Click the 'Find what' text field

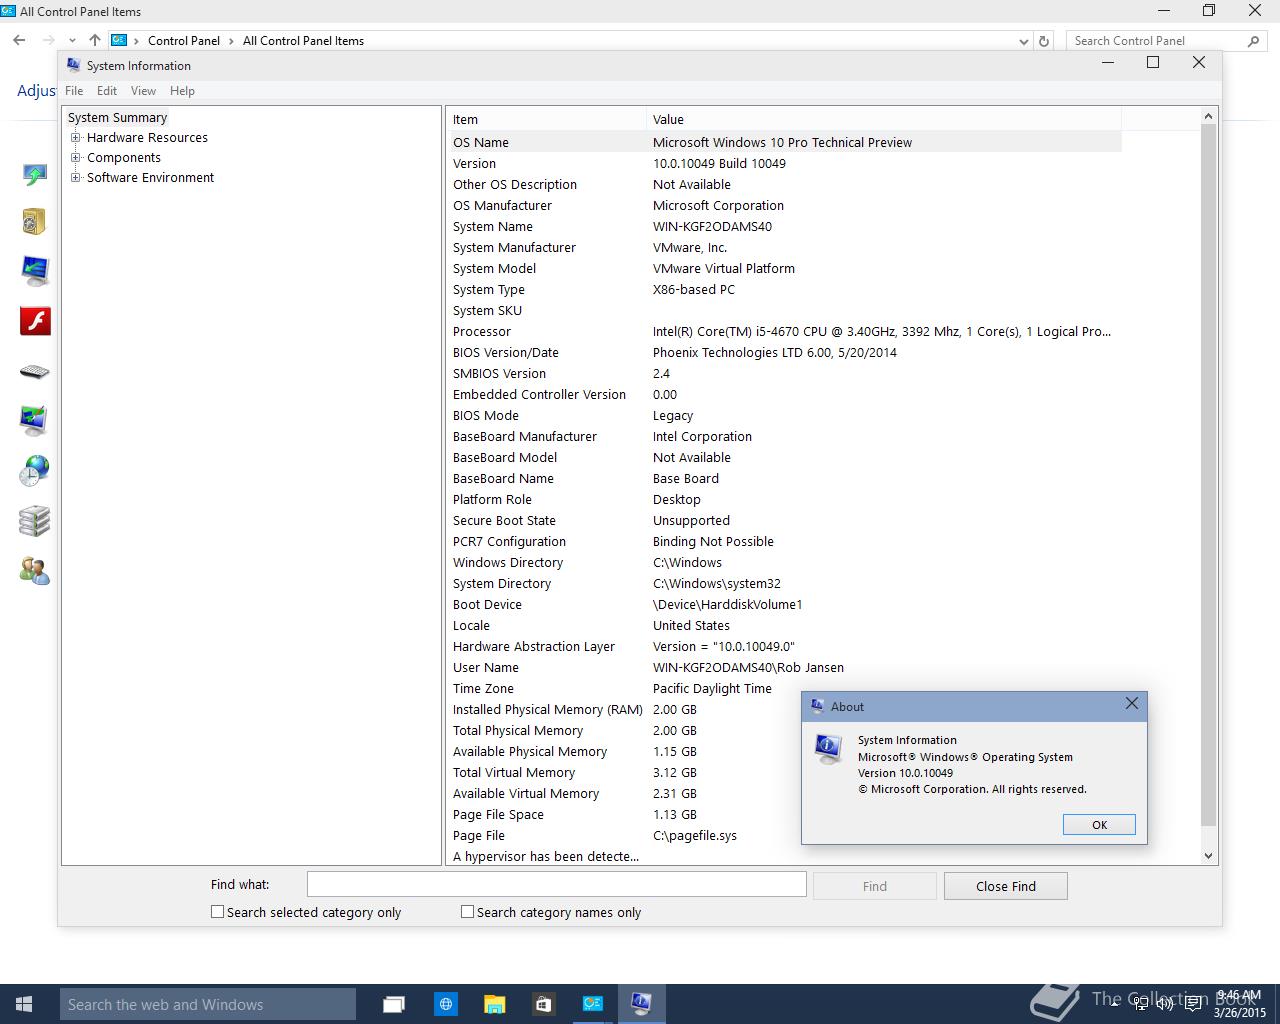556,884
